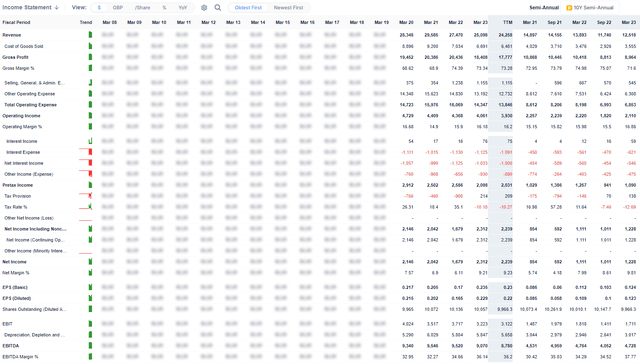This screenshot has height=364, width=640.
Task: Click the Selling, General & Admin trend sparkline
Action: (90, 82)
